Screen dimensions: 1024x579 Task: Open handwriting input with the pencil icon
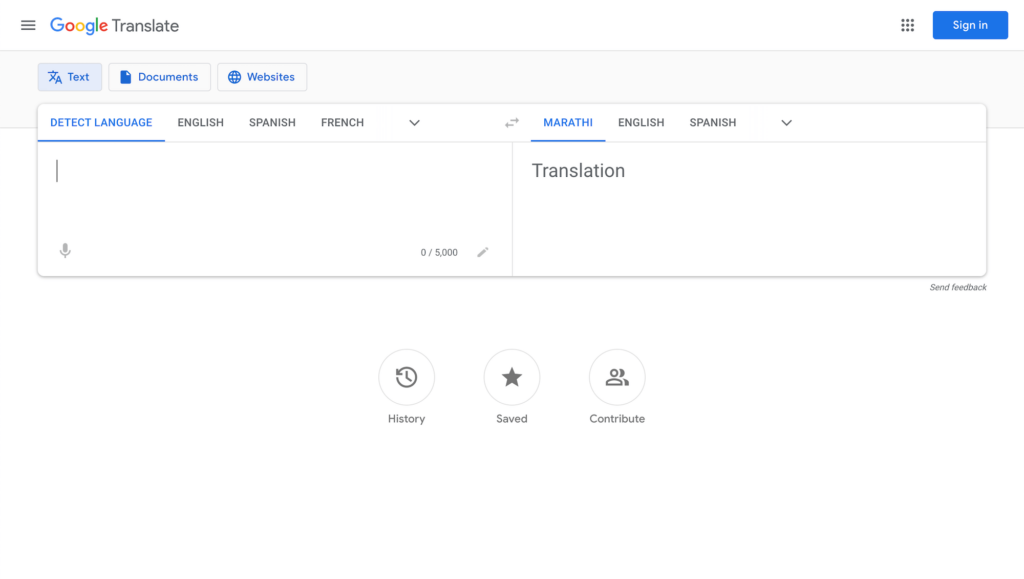click(x=483, y=252)
